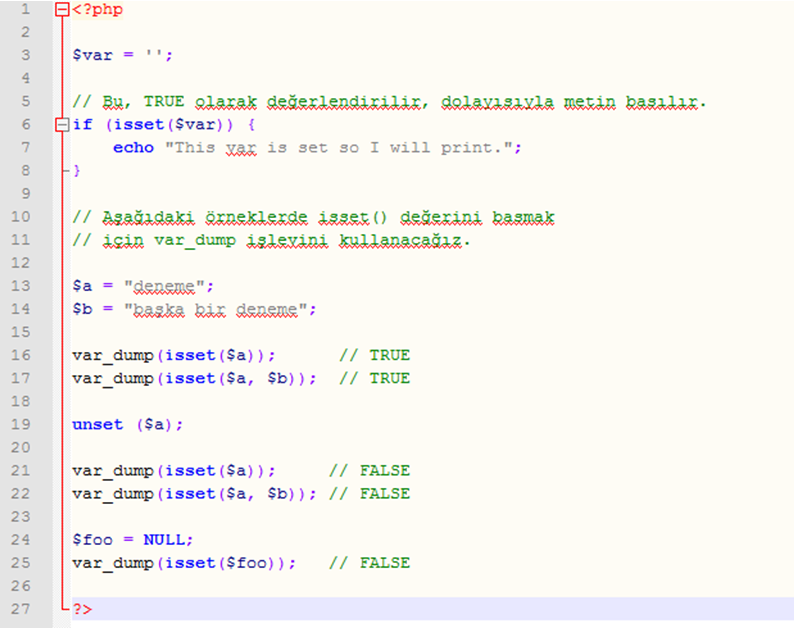Viewport: 794px width, 629px height.
Task: Click the string "This var is set so I will print."
Action: 338,148
